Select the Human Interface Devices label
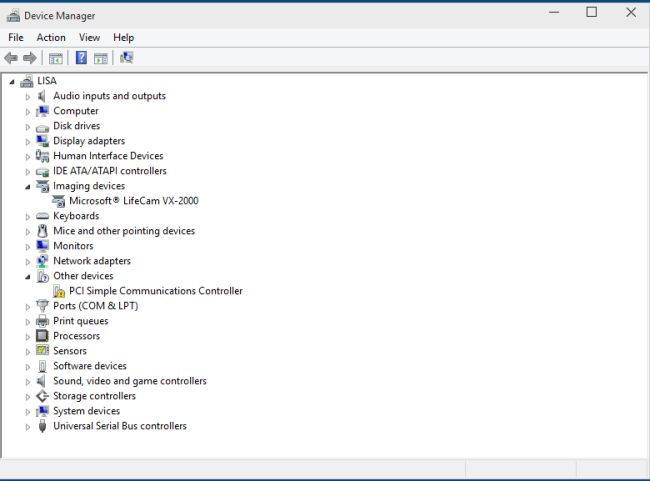Viewport: 650px width, 481px height. [x=108, y=156]
